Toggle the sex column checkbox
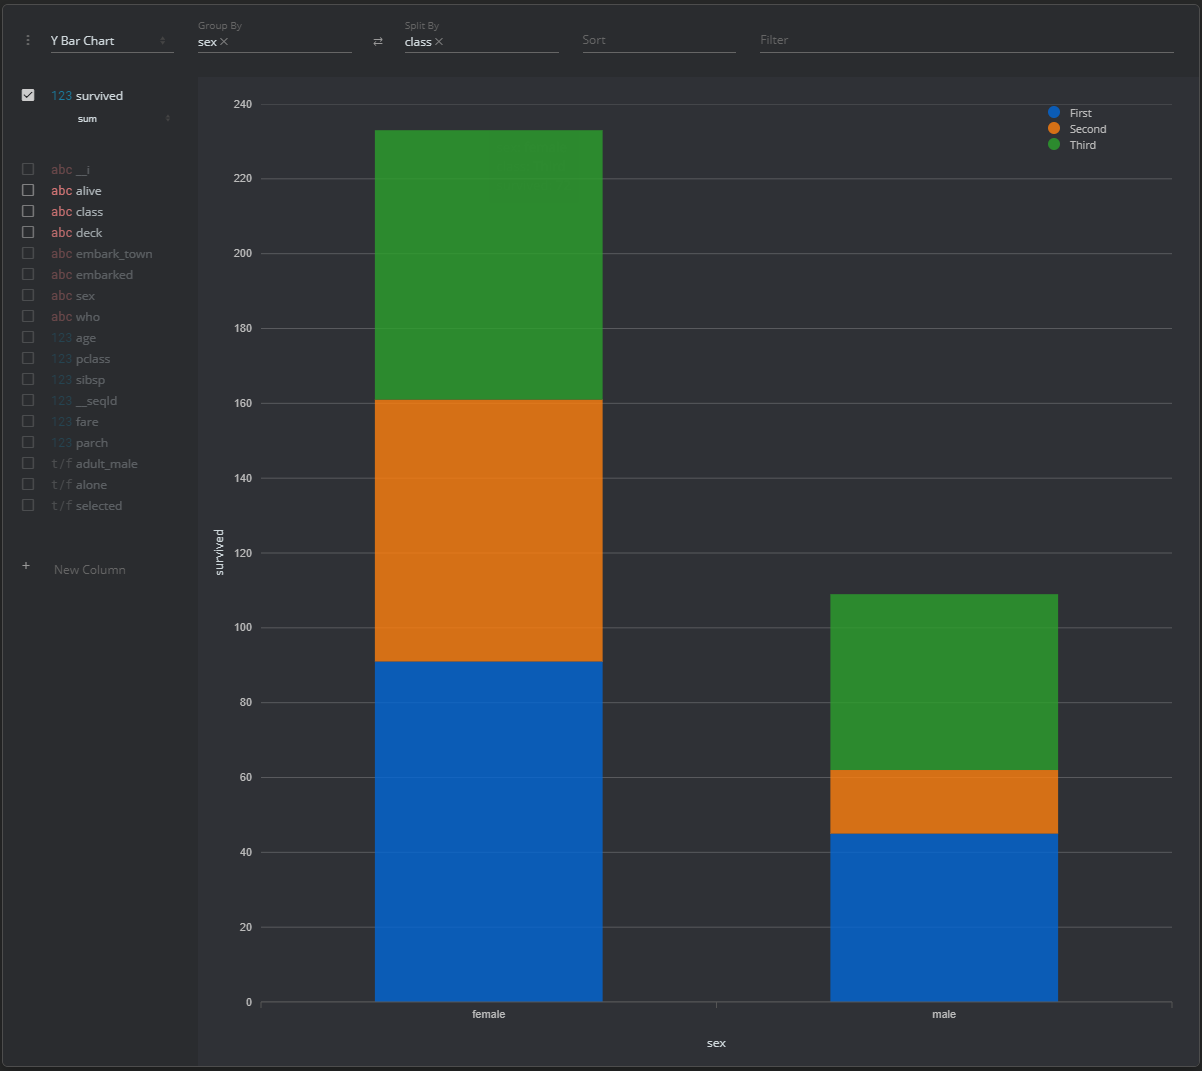The height and width of the screenshot is (1071, 1202). (x=28, y=295)
